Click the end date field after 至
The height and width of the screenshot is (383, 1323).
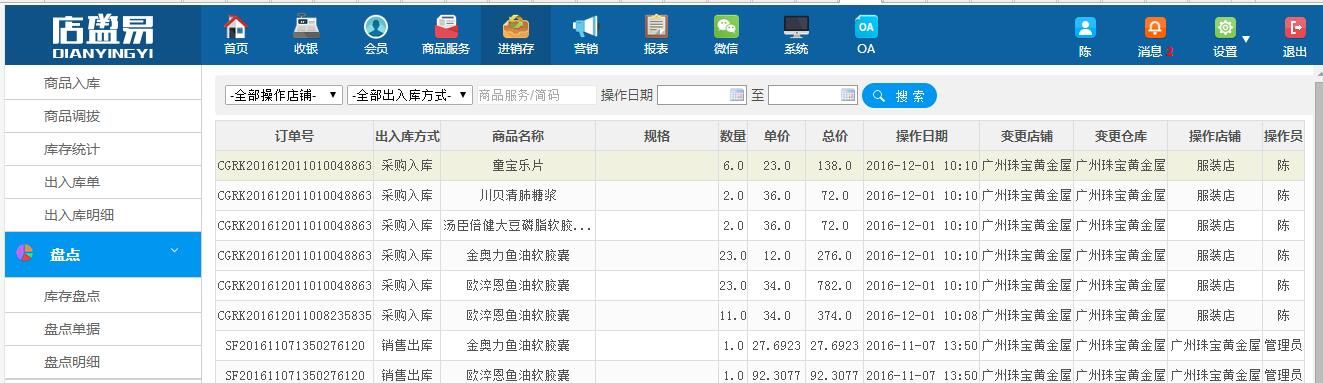coord(813,95)
